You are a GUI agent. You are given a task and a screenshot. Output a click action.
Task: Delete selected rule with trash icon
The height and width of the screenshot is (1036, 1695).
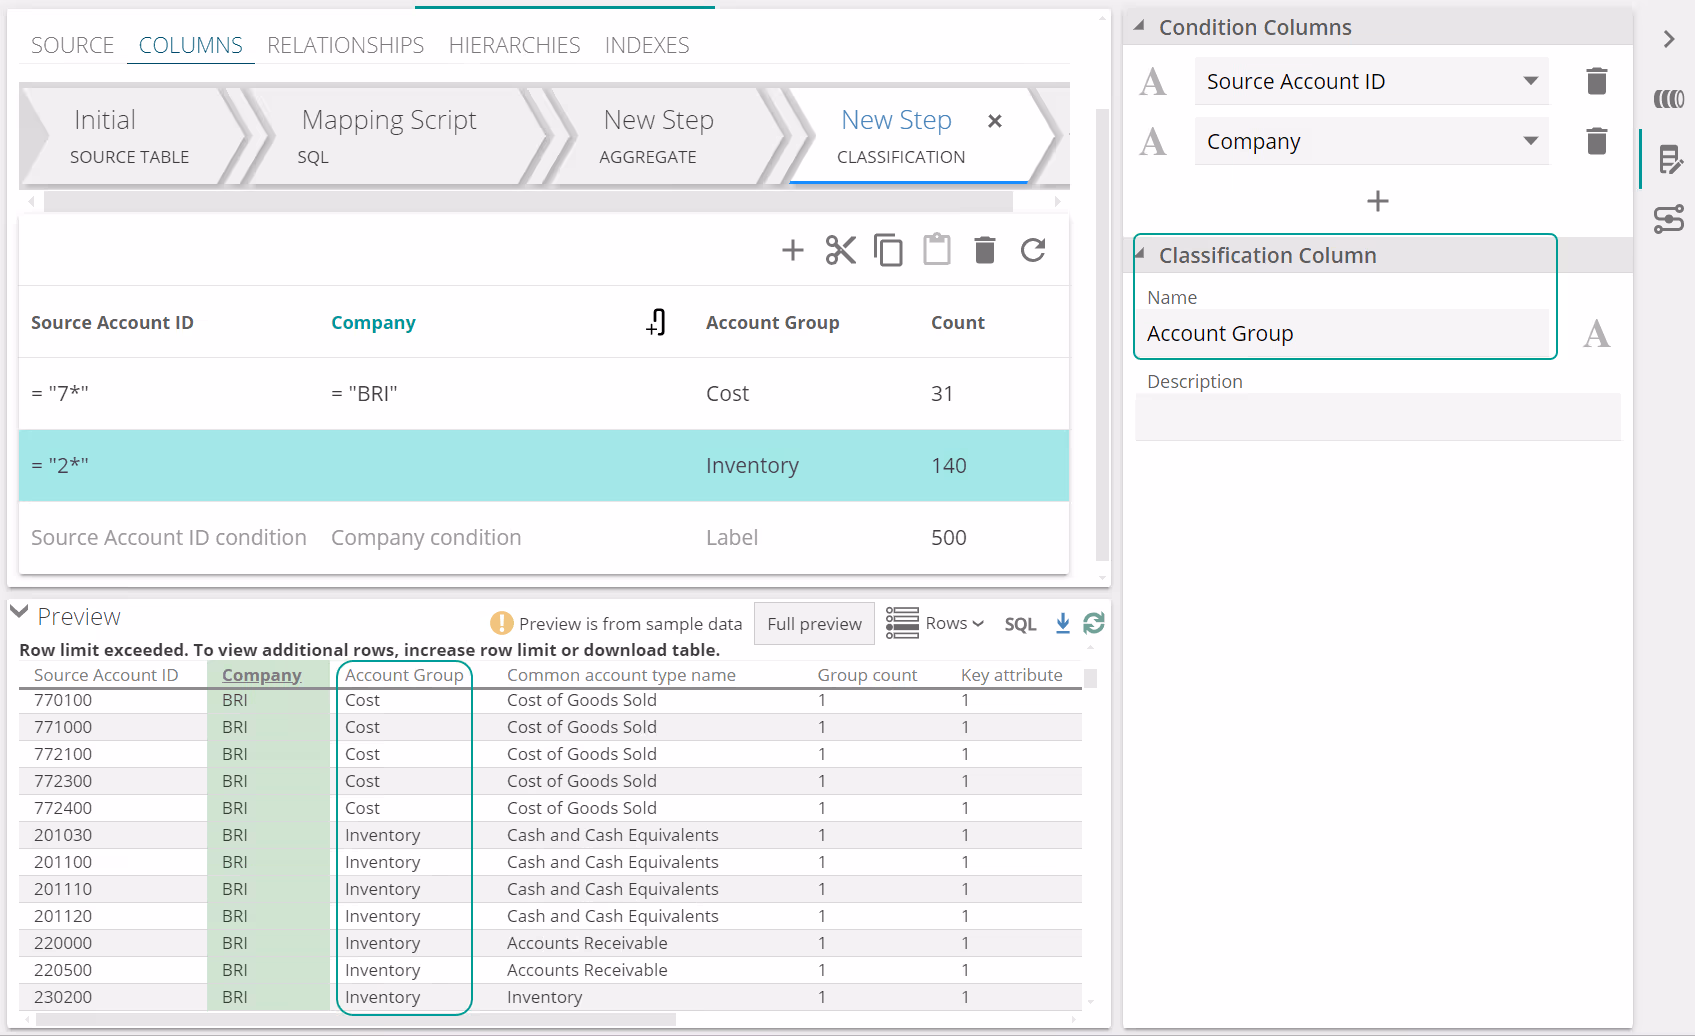coord(984,250)
